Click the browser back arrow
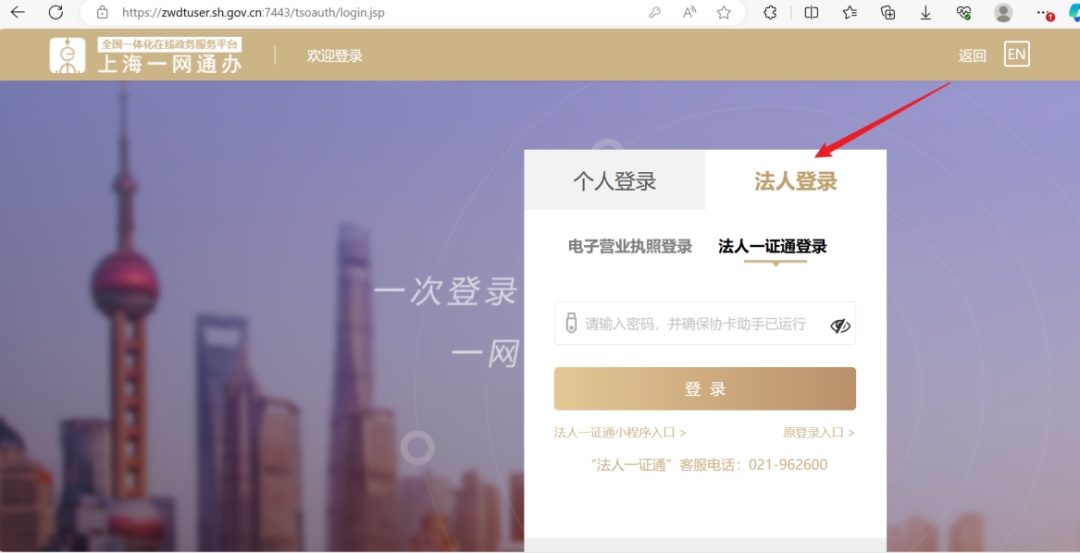1080x553 pixels. pyautogui.click(x=18, y=13)
